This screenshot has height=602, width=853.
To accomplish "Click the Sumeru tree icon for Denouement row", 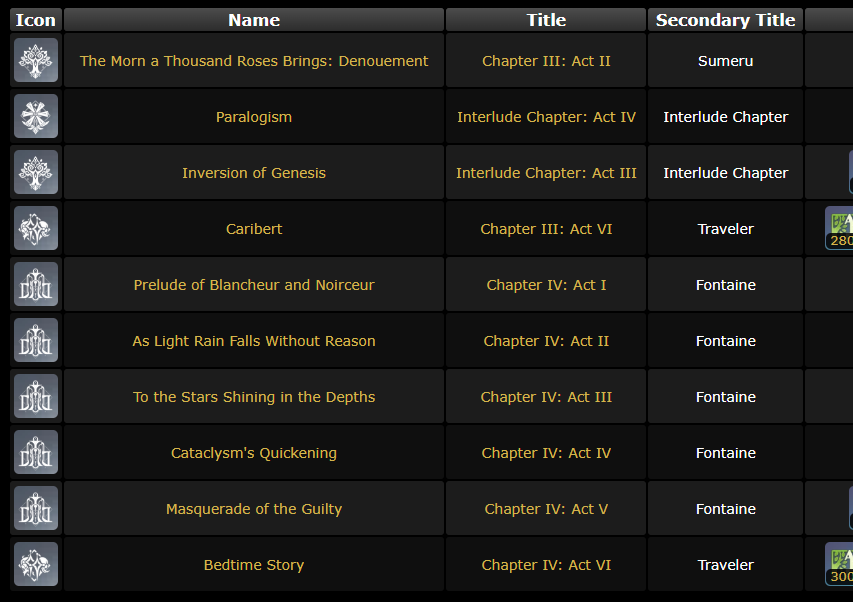I will pos(36,60).
